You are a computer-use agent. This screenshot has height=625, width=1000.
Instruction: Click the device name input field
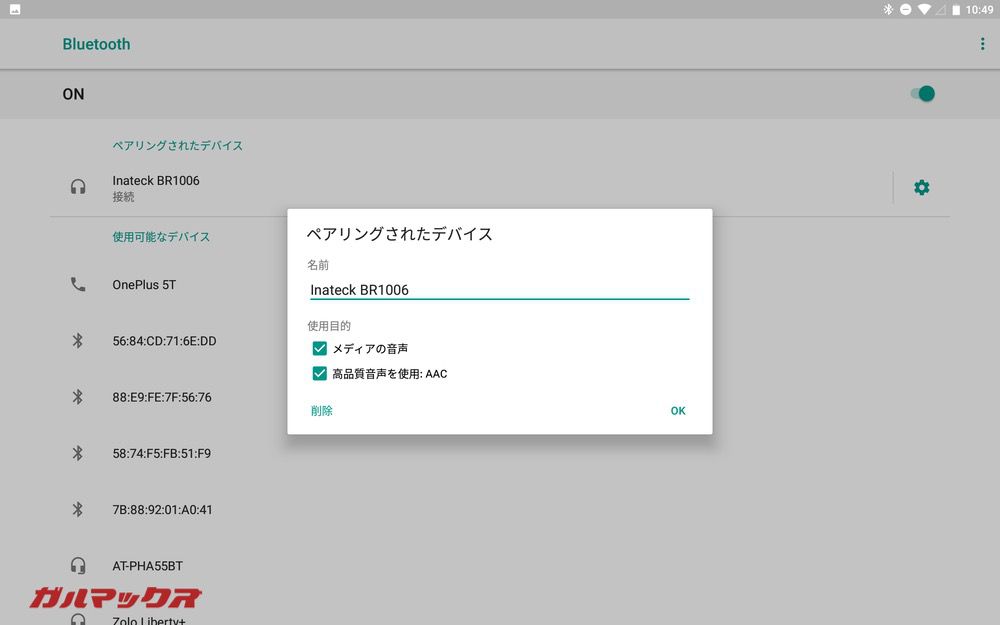pos(497,290)
